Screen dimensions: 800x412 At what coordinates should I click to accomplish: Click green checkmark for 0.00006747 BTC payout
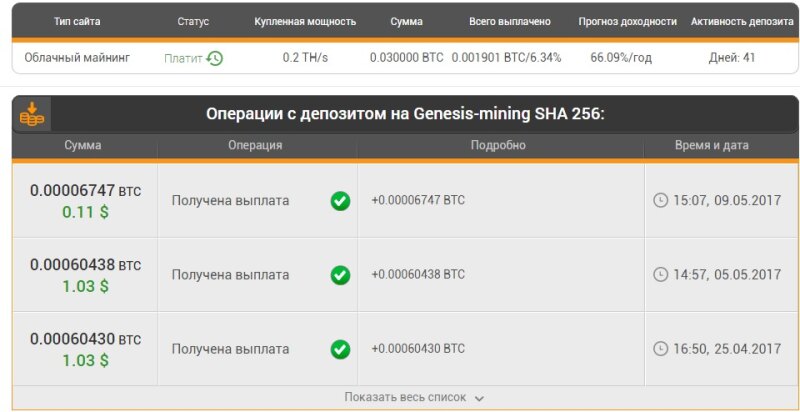pyautogui.click(x=340, y=200)
